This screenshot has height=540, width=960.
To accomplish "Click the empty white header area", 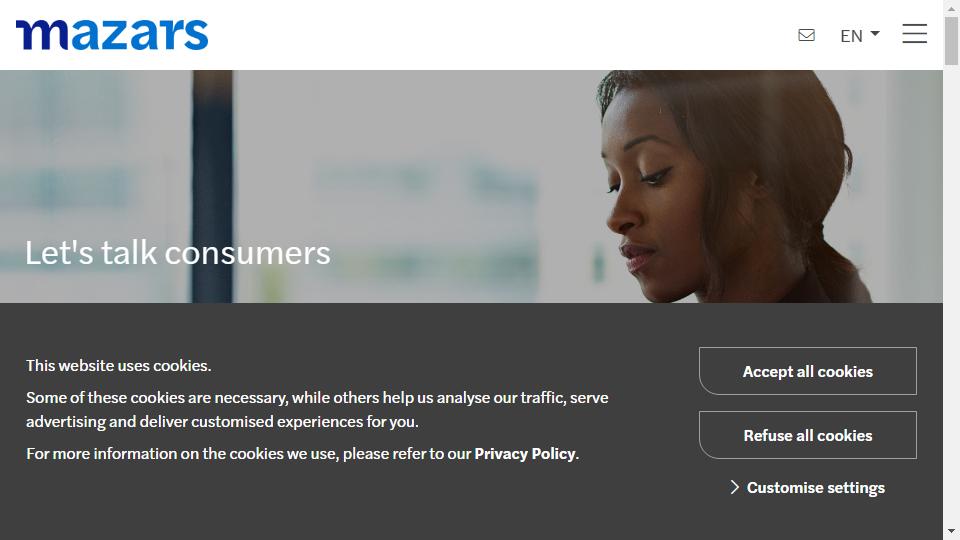I will pyautogui.click(x=502, y=35).
